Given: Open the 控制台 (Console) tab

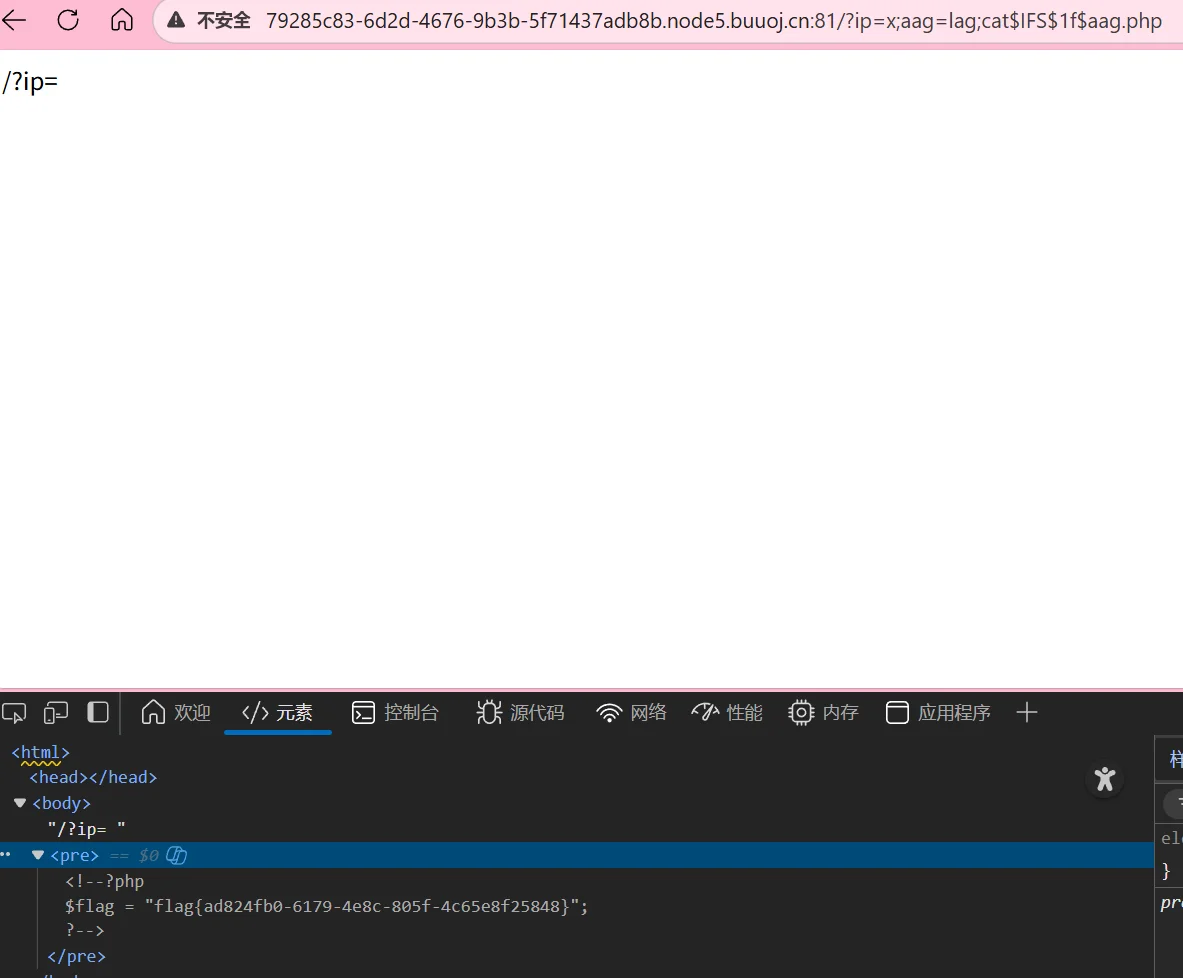Looking at the screenshot, I should coord(395,713).
